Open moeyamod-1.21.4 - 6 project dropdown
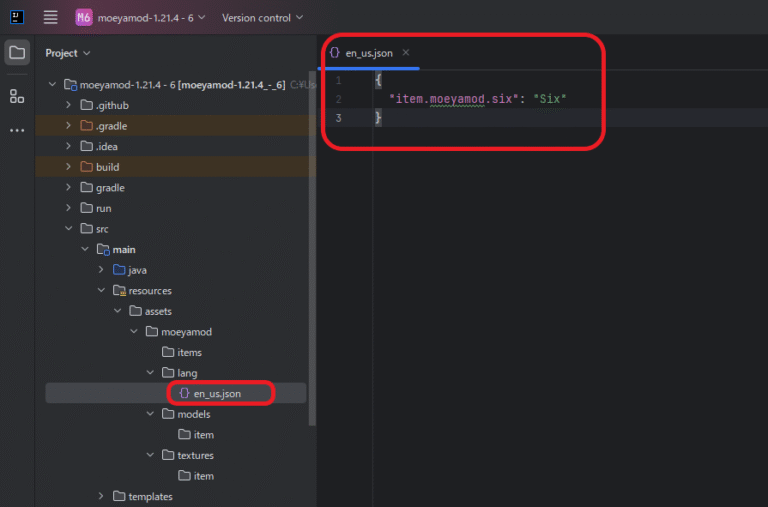Image resolution: width=768 pixels, height=507 pixels. click(x=151, y=18)
